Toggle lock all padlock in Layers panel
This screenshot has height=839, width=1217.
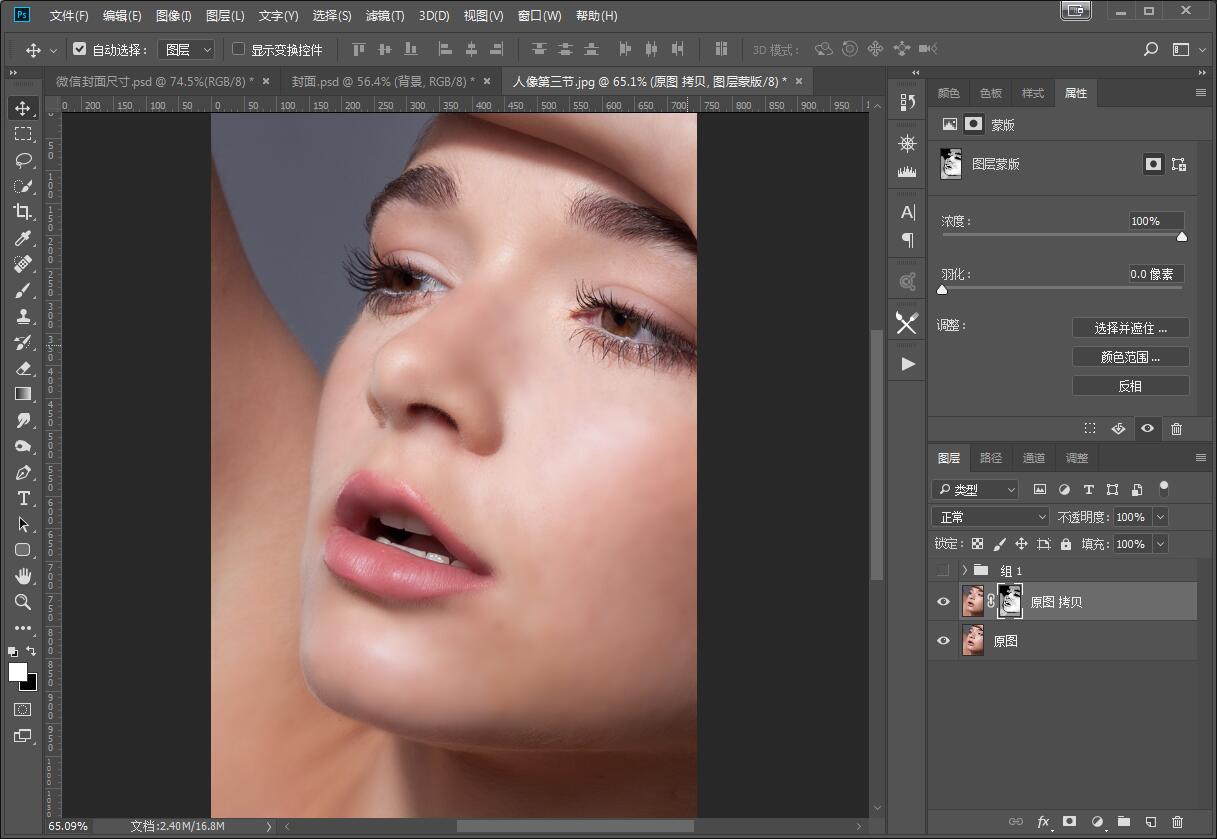click(x=1065, y=544)
